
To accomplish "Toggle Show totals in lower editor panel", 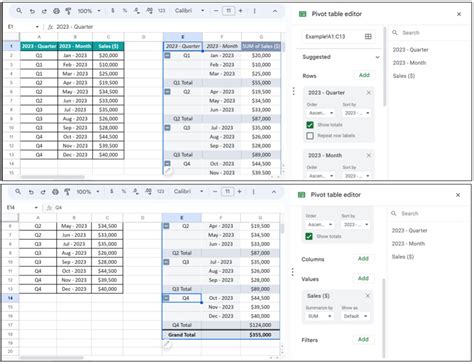I will (x=309, y=236).
